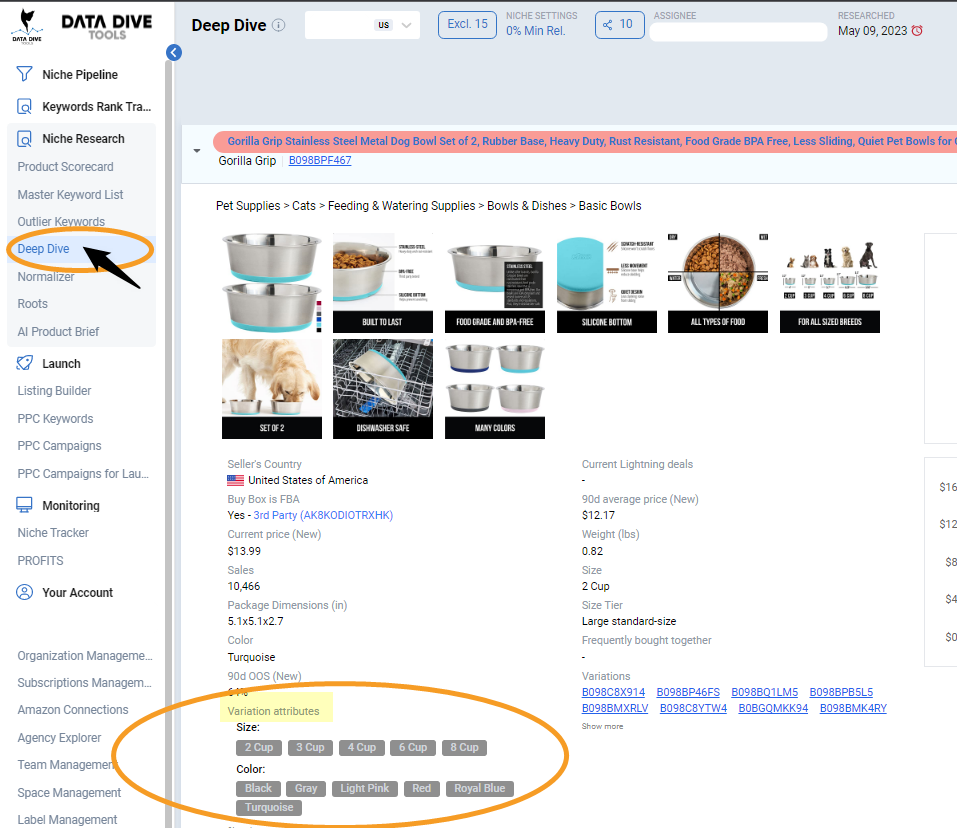Image resolution: width=957 pixels, height=828 pixels.
Task: Open the 3rd Party seller link
Action: tap(323, 515)
